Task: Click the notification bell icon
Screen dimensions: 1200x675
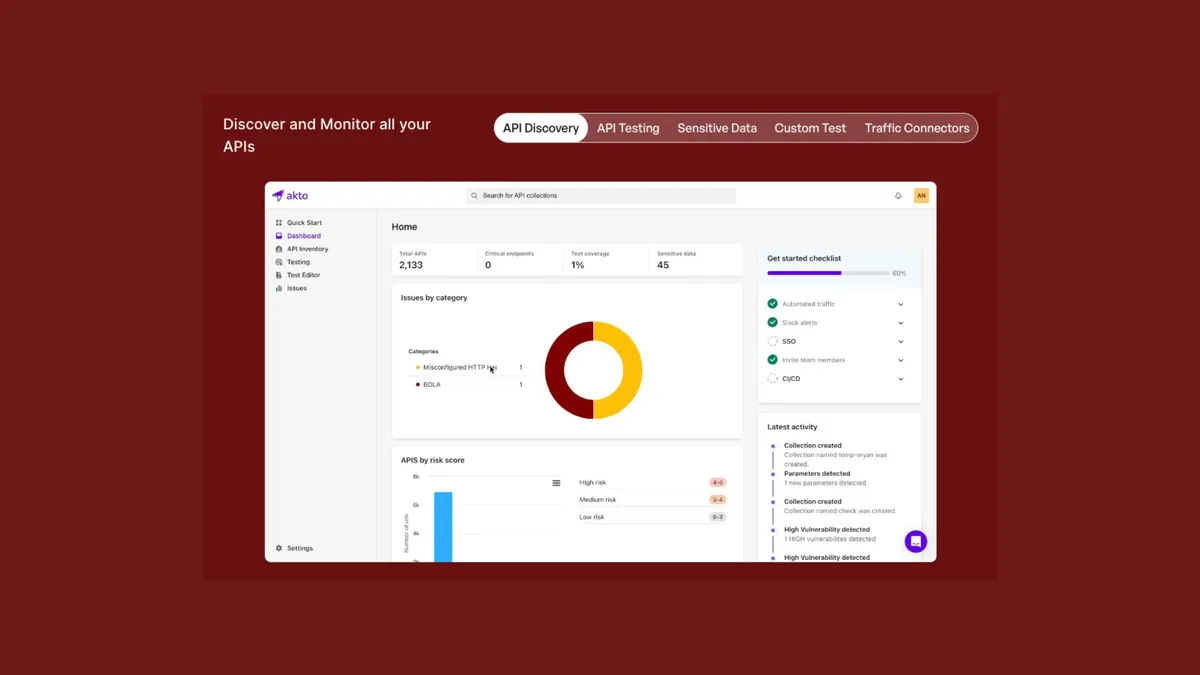Action: pyautogui.click(x=898, y=195)
